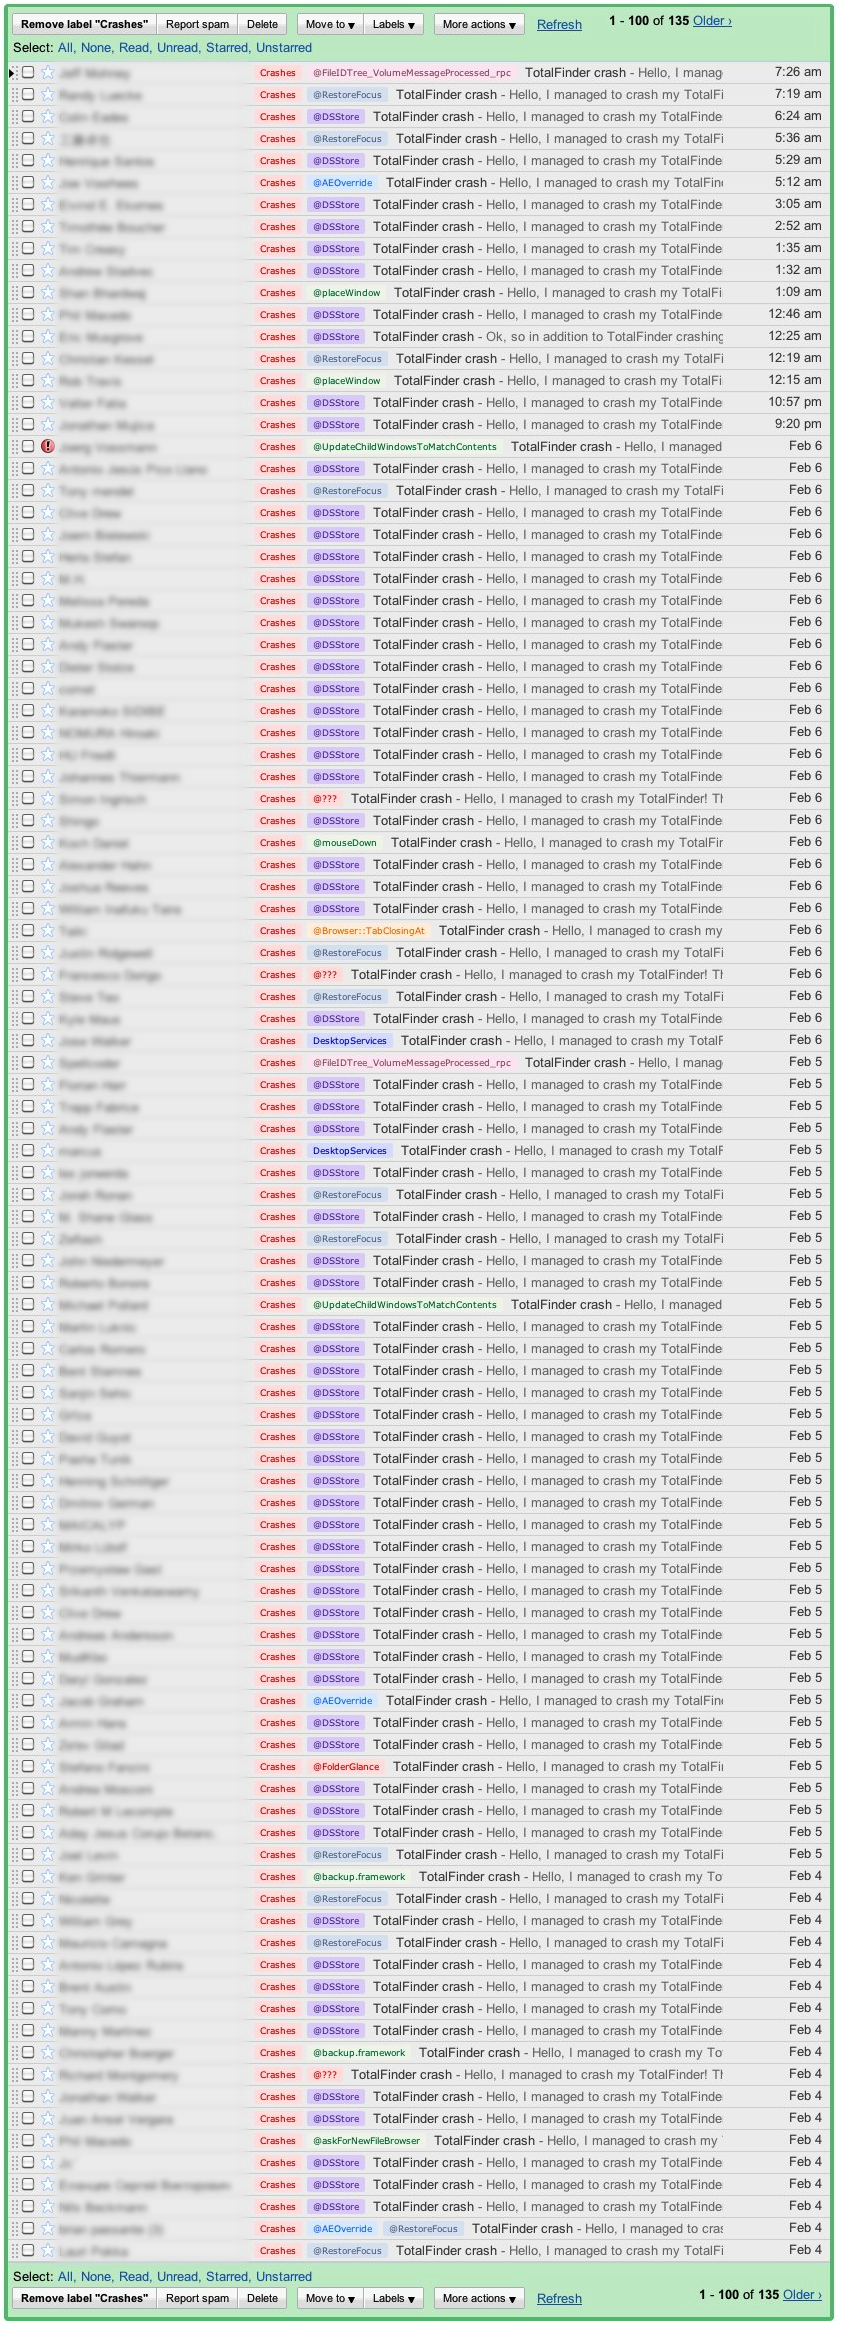Click the '@Browser::TabClosingAt' label tag
The height and width of the screenshot is (2327, 841).
pyautogui.click(x=369, y=931)
